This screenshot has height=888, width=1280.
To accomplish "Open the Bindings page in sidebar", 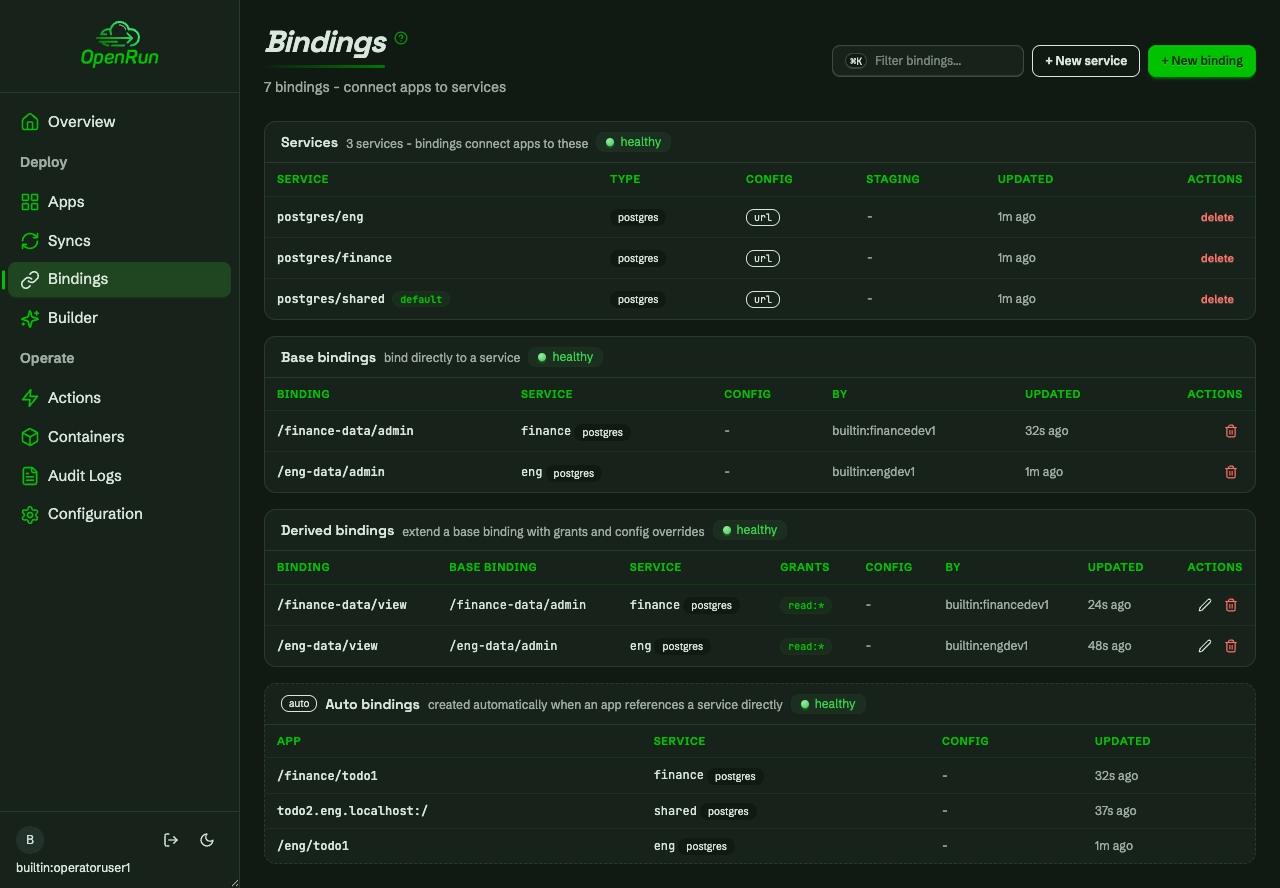I will coord(120,279).
